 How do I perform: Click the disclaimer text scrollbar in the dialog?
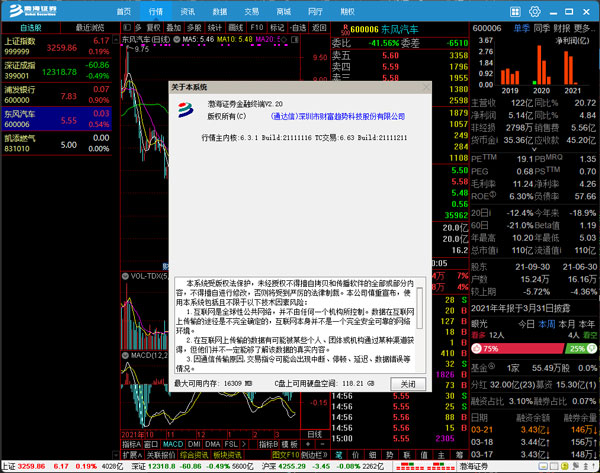click(x=419, y=308)
